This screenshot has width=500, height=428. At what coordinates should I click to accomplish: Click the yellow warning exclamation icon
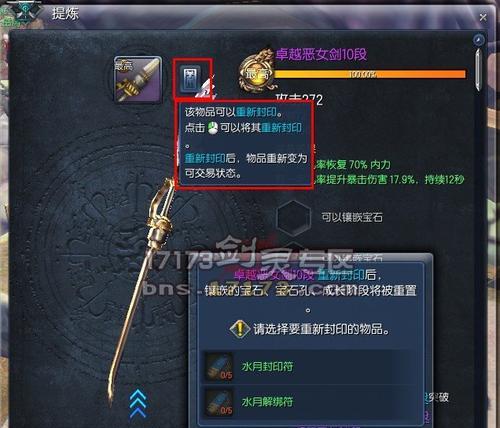point(240,329)
